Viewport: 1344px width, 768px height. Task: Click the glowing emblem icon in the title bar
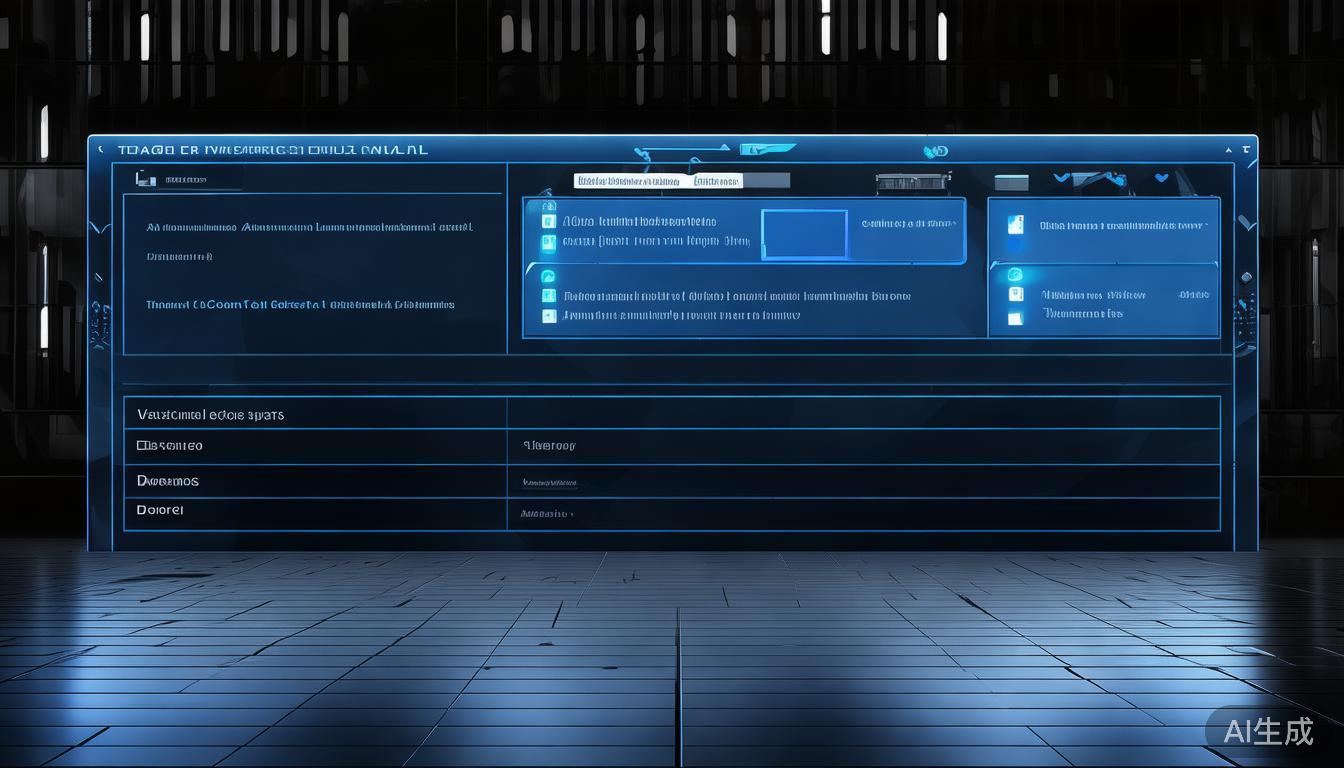click(935, 151)
